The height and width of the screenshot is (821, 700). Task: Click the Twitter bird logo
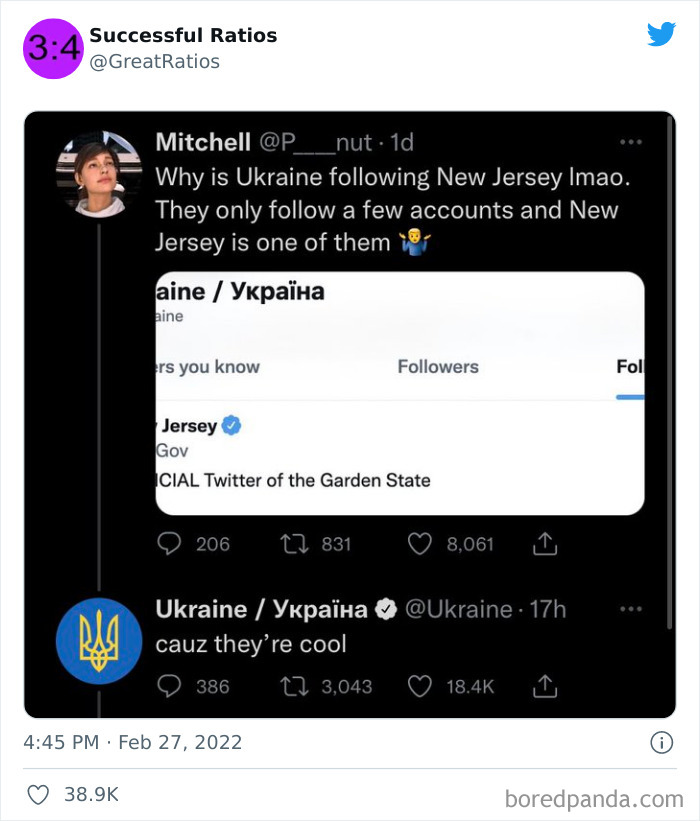[x=661, y=34]
